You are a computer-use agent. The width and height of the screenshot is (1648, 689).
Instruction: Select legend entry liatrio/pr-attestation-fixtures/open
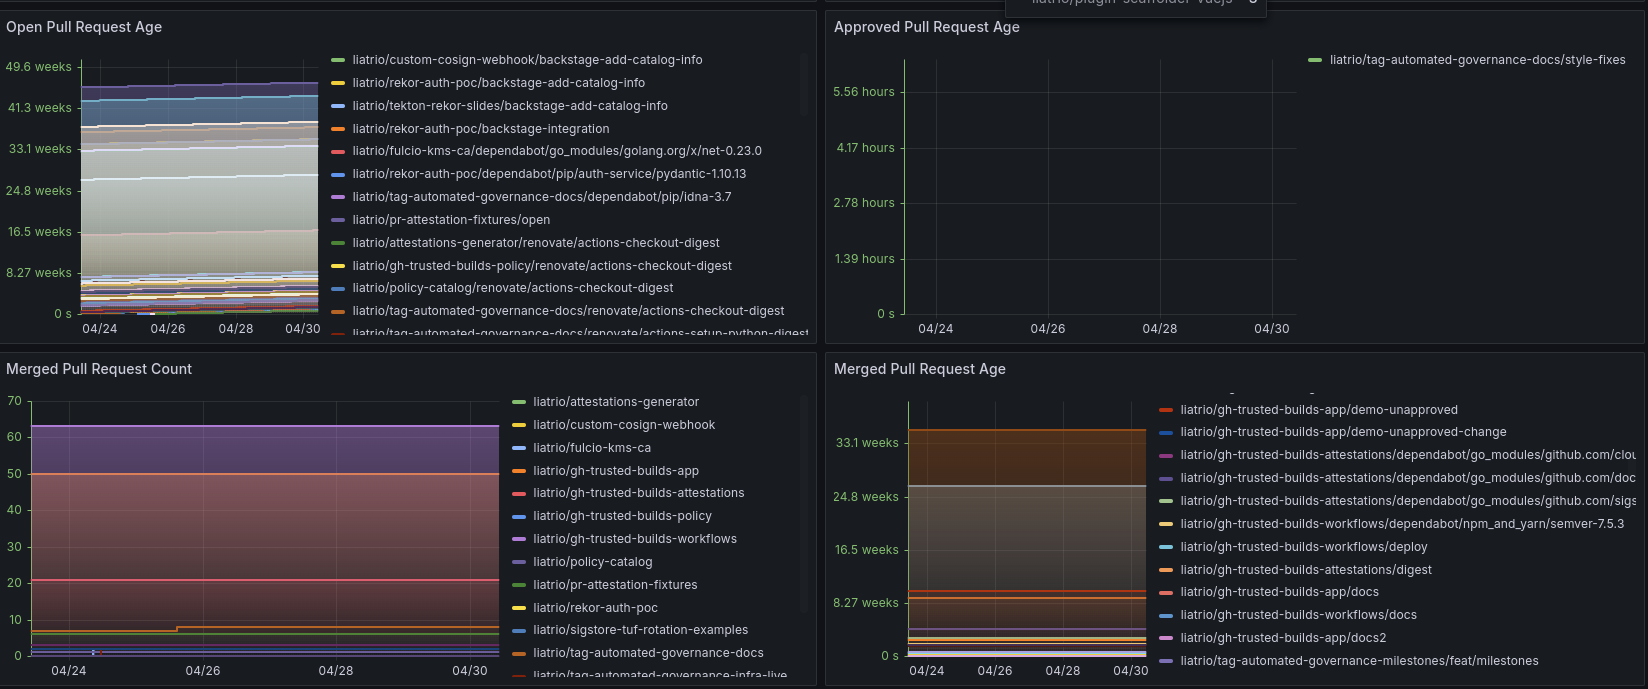tap(451, 220)
